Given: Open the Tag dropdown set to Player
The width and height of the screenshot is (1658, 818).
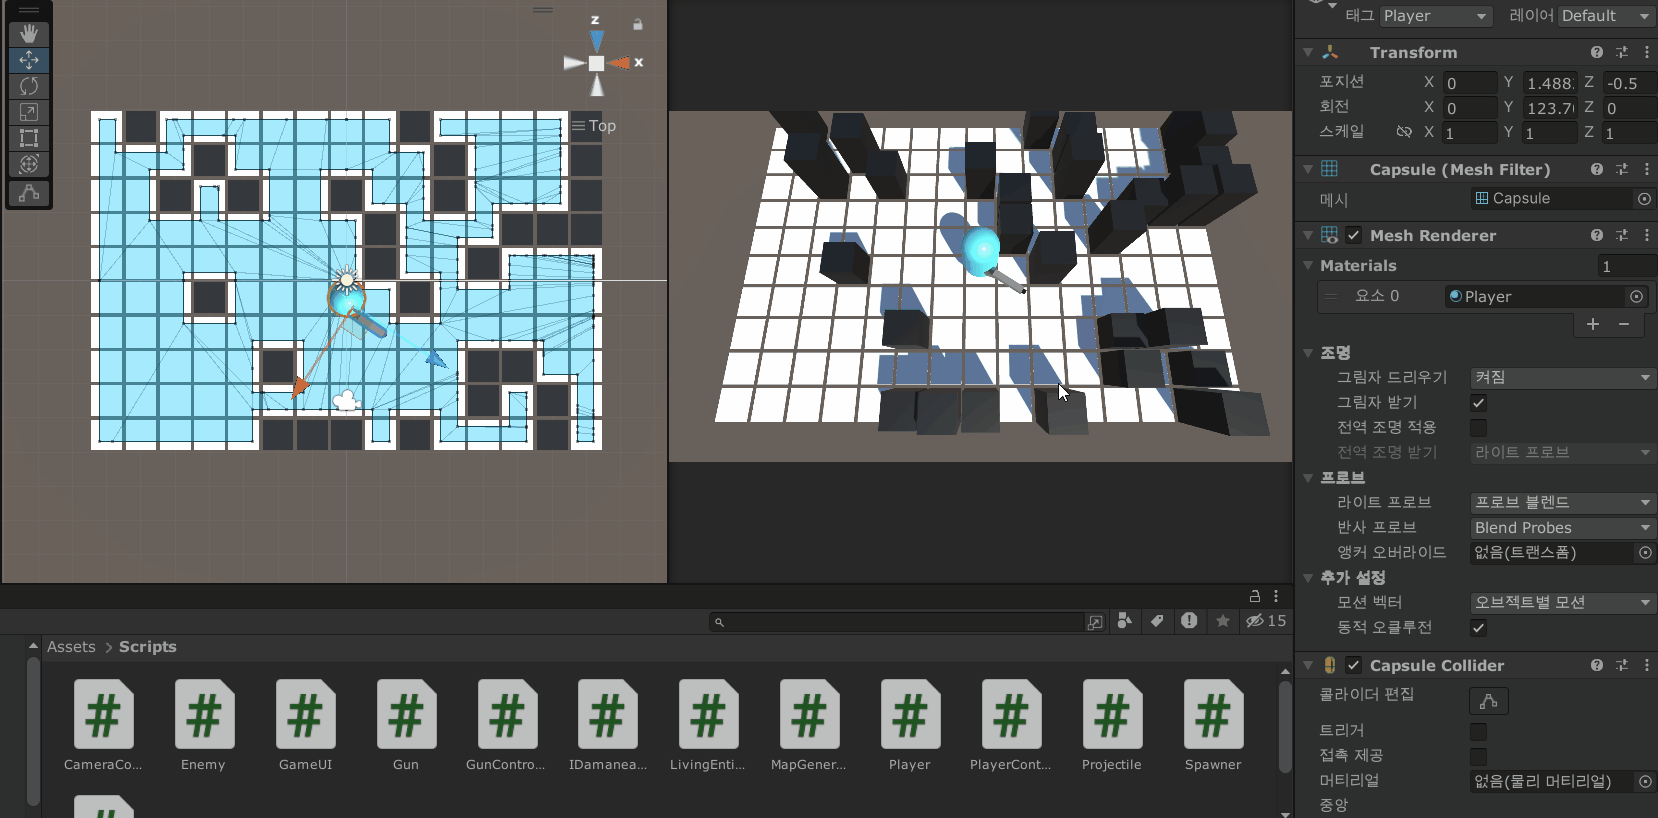Looking at the screenshot, I should tap(1436, 16).
